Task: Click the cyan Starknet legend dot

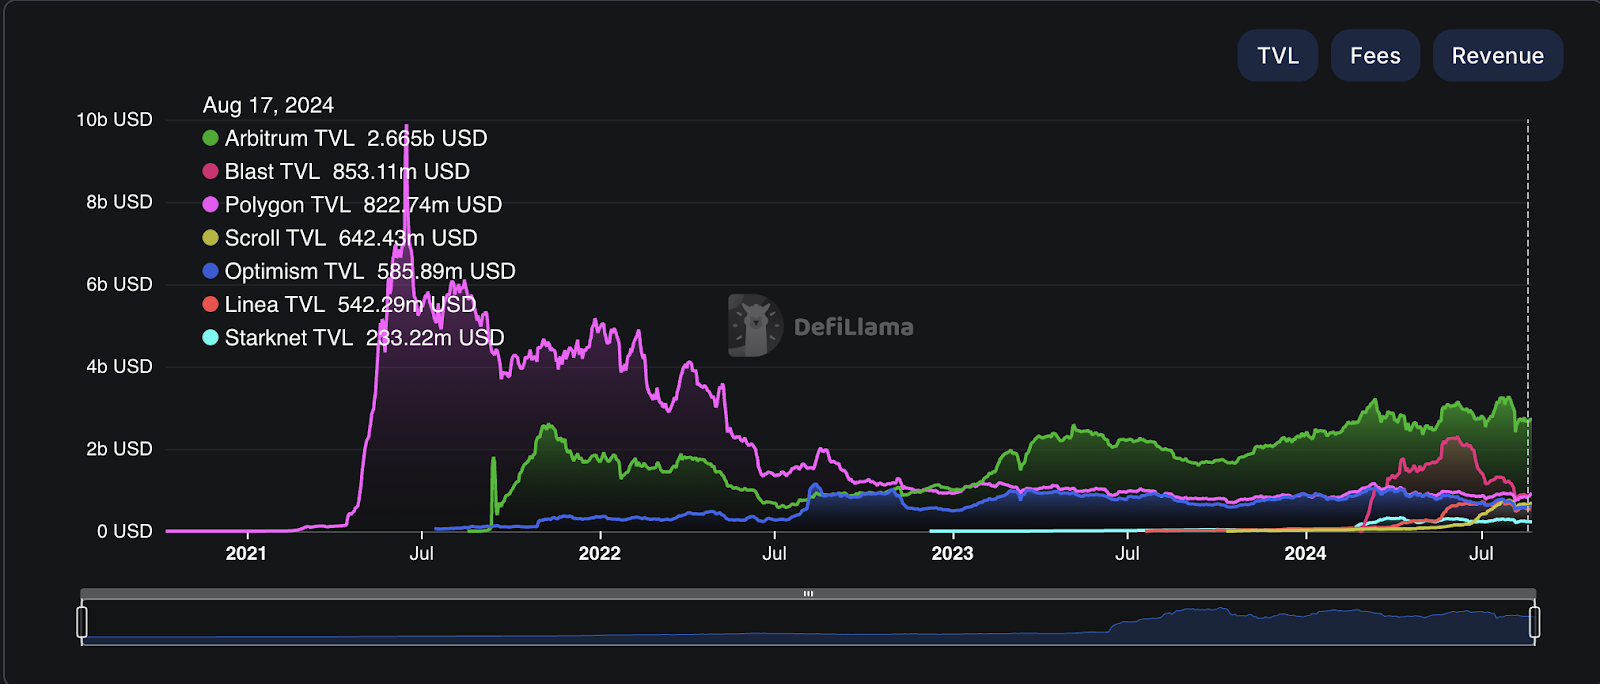Action: (210, 337)
